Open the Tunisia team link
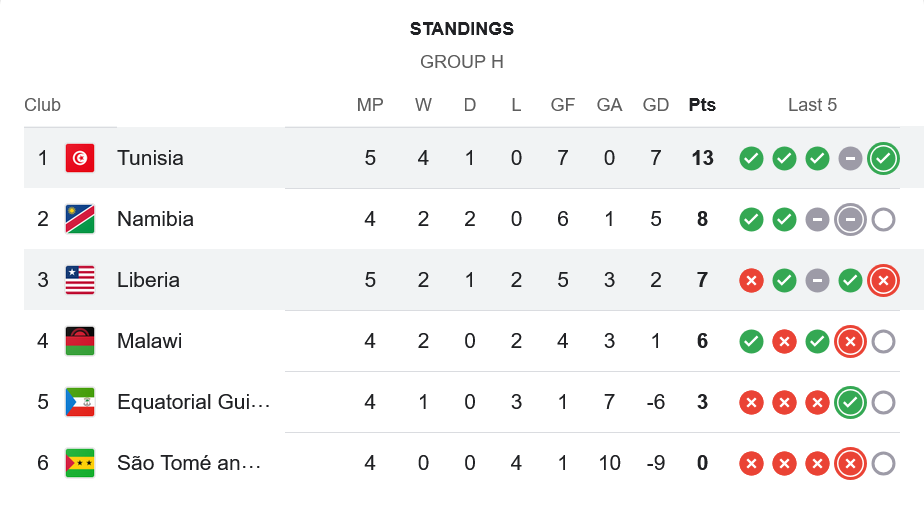924x510 pixels. [x=150, y=158]
